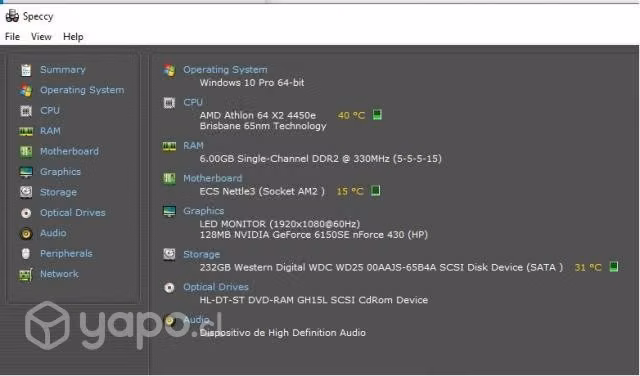Click the storage temperature value 31 °C
Screen dimensions: 640x376
coord(588,268)
